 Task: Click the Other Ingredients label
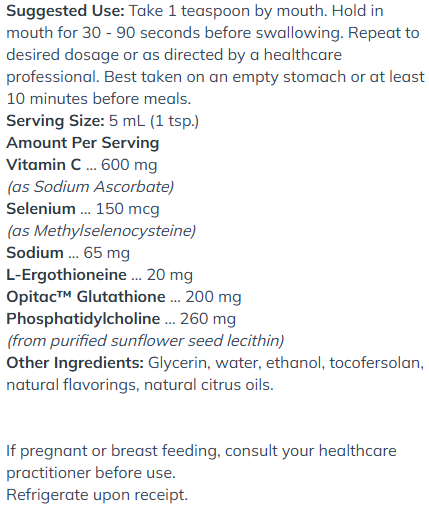click(x=75, y=363)
